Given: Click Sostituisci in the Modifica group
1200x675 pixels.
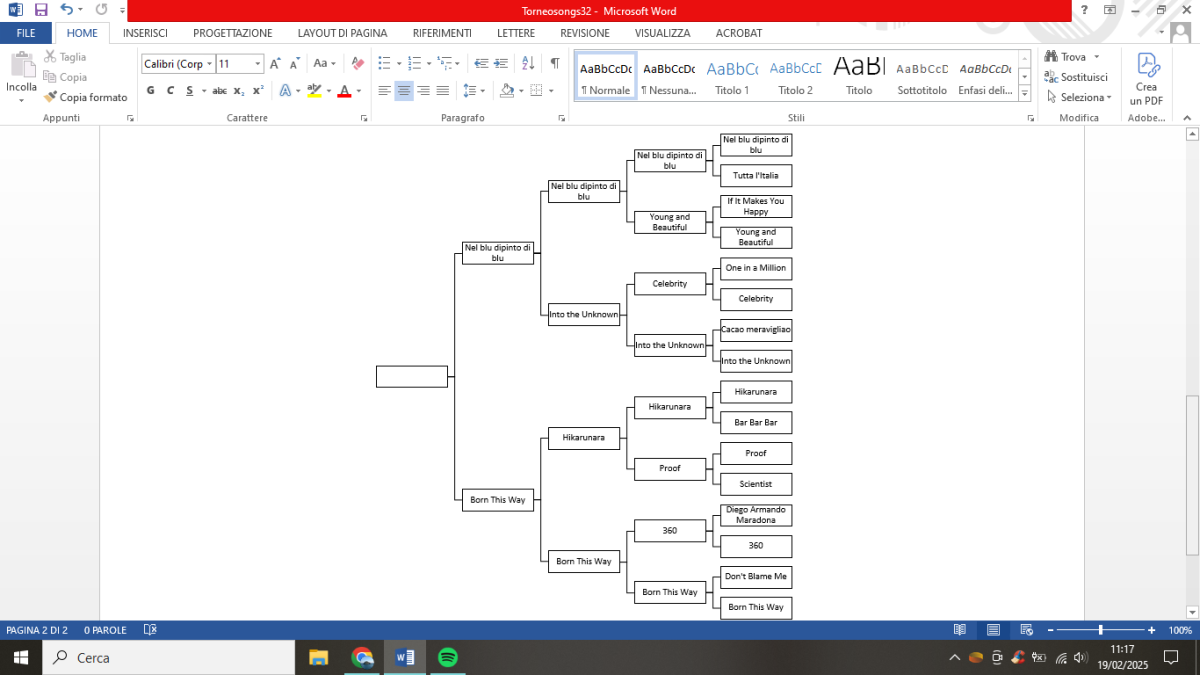Looking at the screenshot, I should coord(1076,77).
